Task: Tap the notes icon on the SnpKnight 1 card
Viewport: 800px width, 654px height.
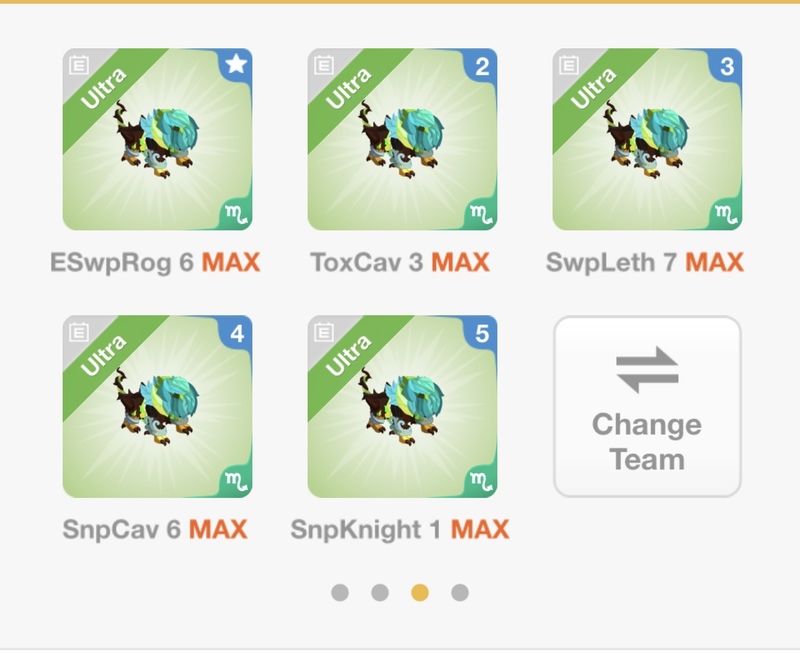Action: tap(323, 333)
